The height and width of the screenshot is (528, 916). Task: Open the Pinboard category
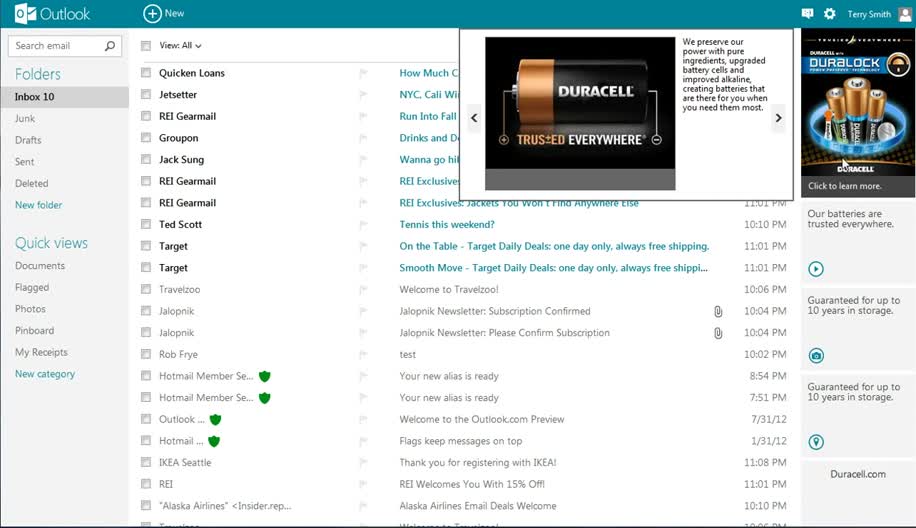[x=34, y=331]
